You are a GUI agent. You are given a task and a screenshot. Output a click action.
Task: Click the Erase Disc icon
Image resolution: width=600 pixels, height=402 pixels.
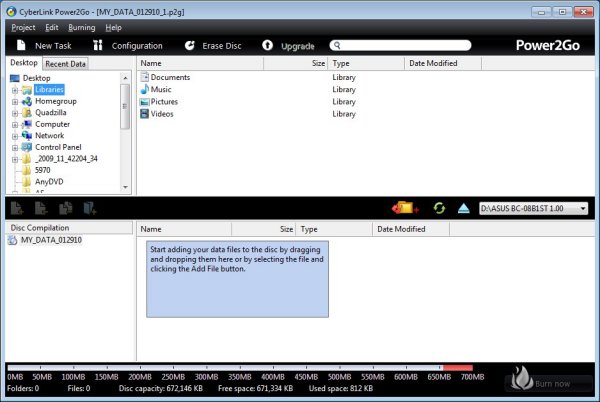click(x=189, y=46)
